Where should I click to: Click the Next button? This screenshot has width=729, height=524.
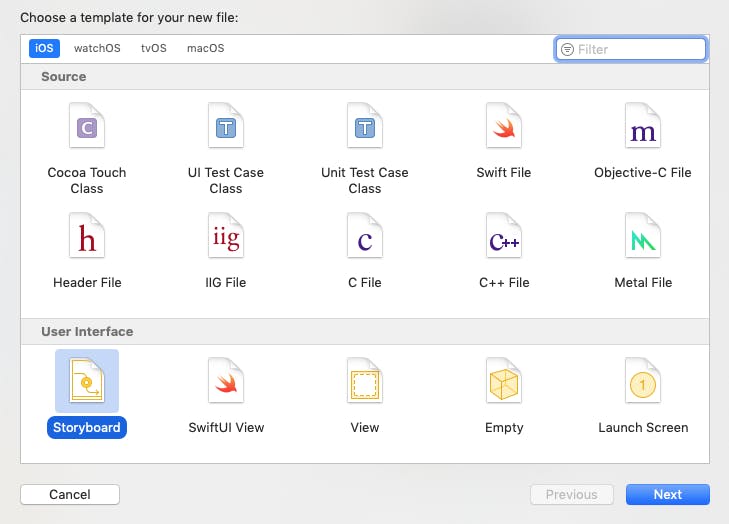(668, 494)
